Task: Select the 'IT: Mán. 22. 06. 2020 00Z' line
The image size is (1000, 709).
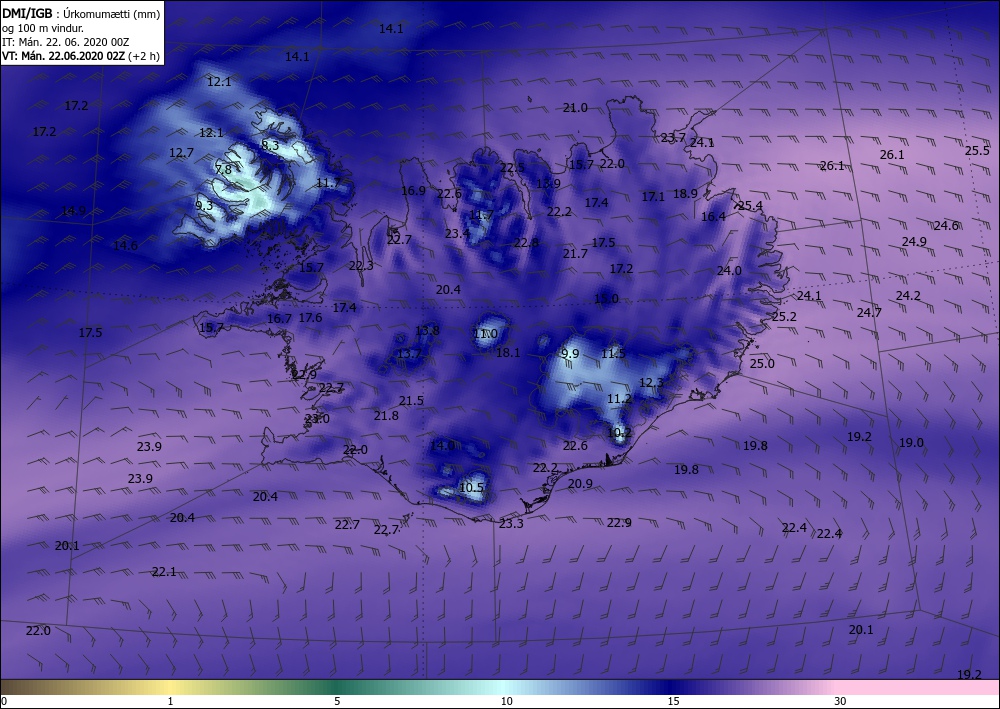Action: (x=66, y=42)
